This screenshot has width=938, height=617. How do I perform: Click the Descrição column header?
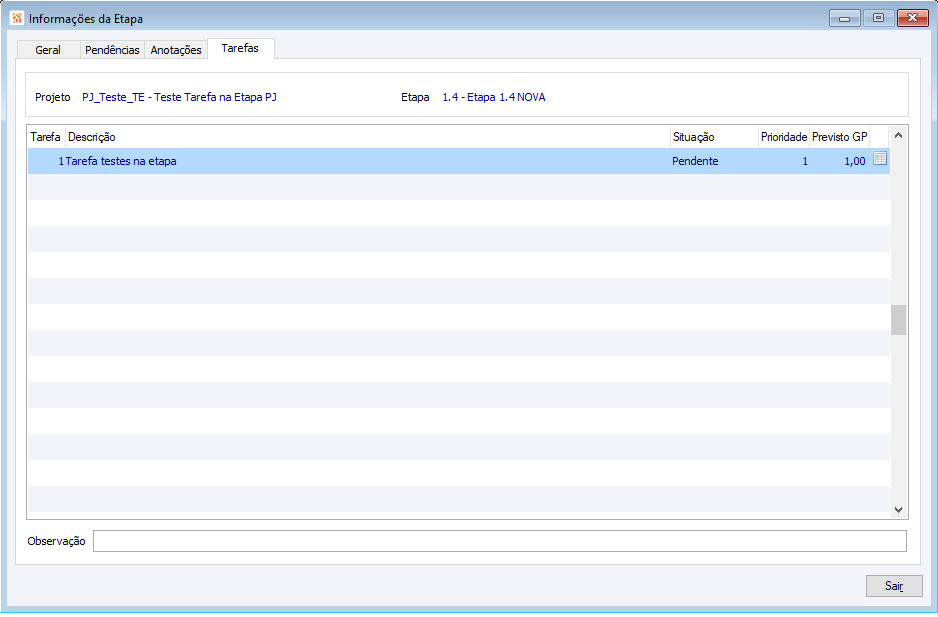click(367, 137)
